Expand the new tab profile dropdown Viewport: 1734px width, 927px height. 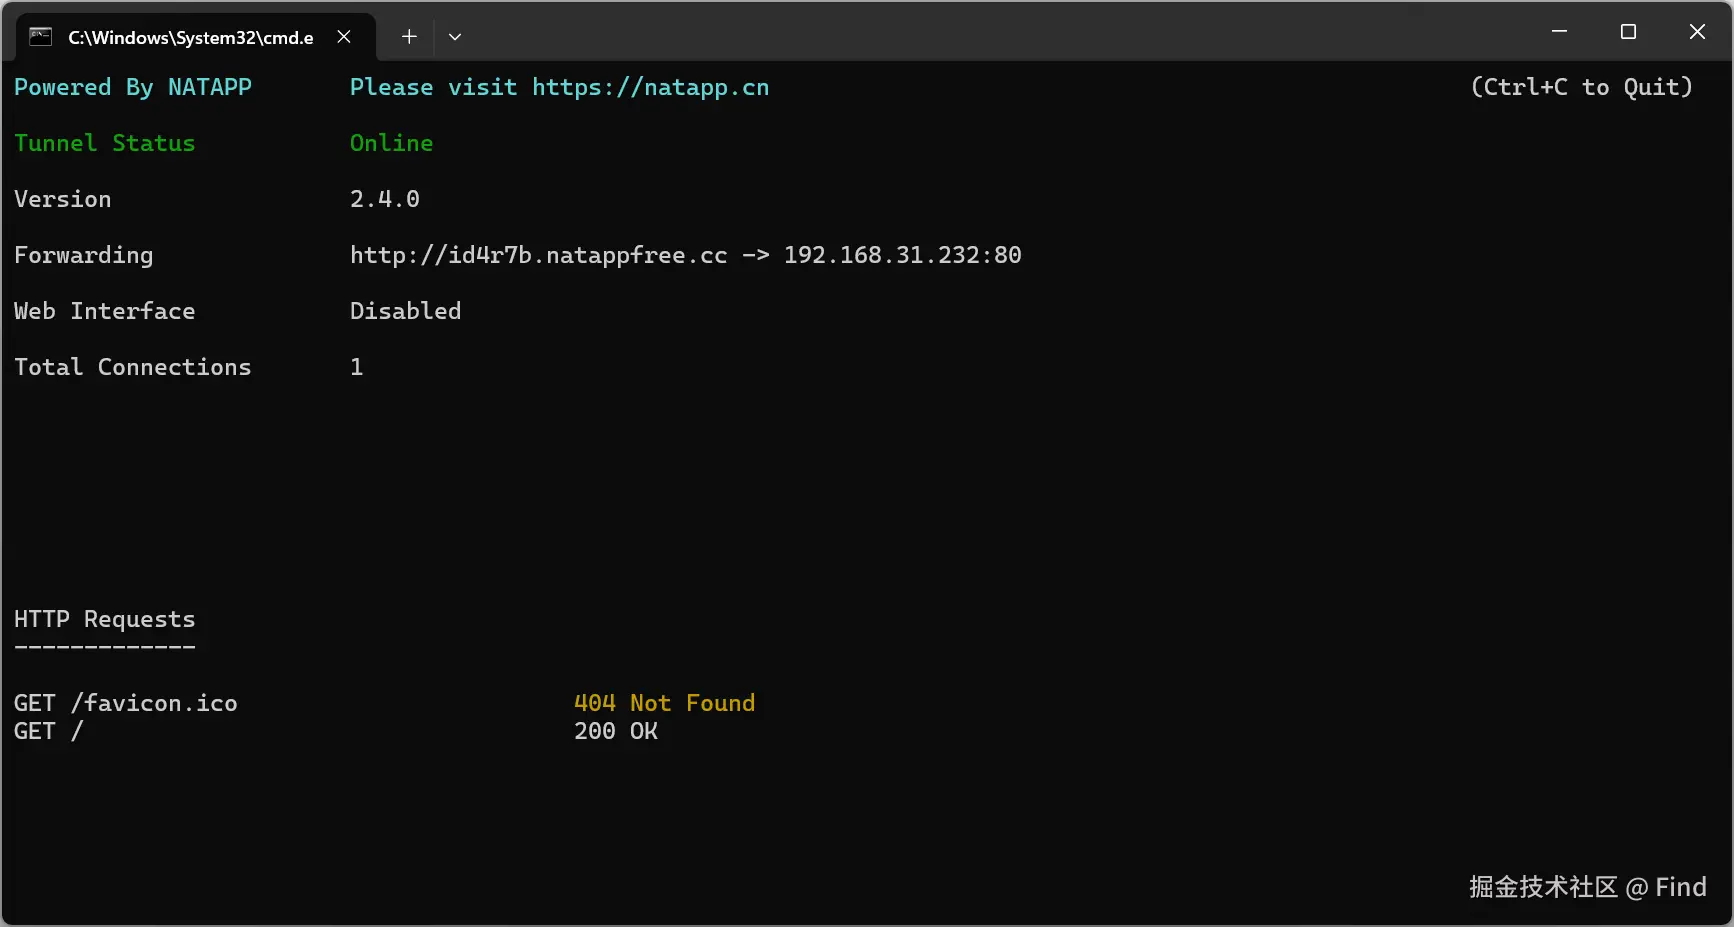point(455,37)
